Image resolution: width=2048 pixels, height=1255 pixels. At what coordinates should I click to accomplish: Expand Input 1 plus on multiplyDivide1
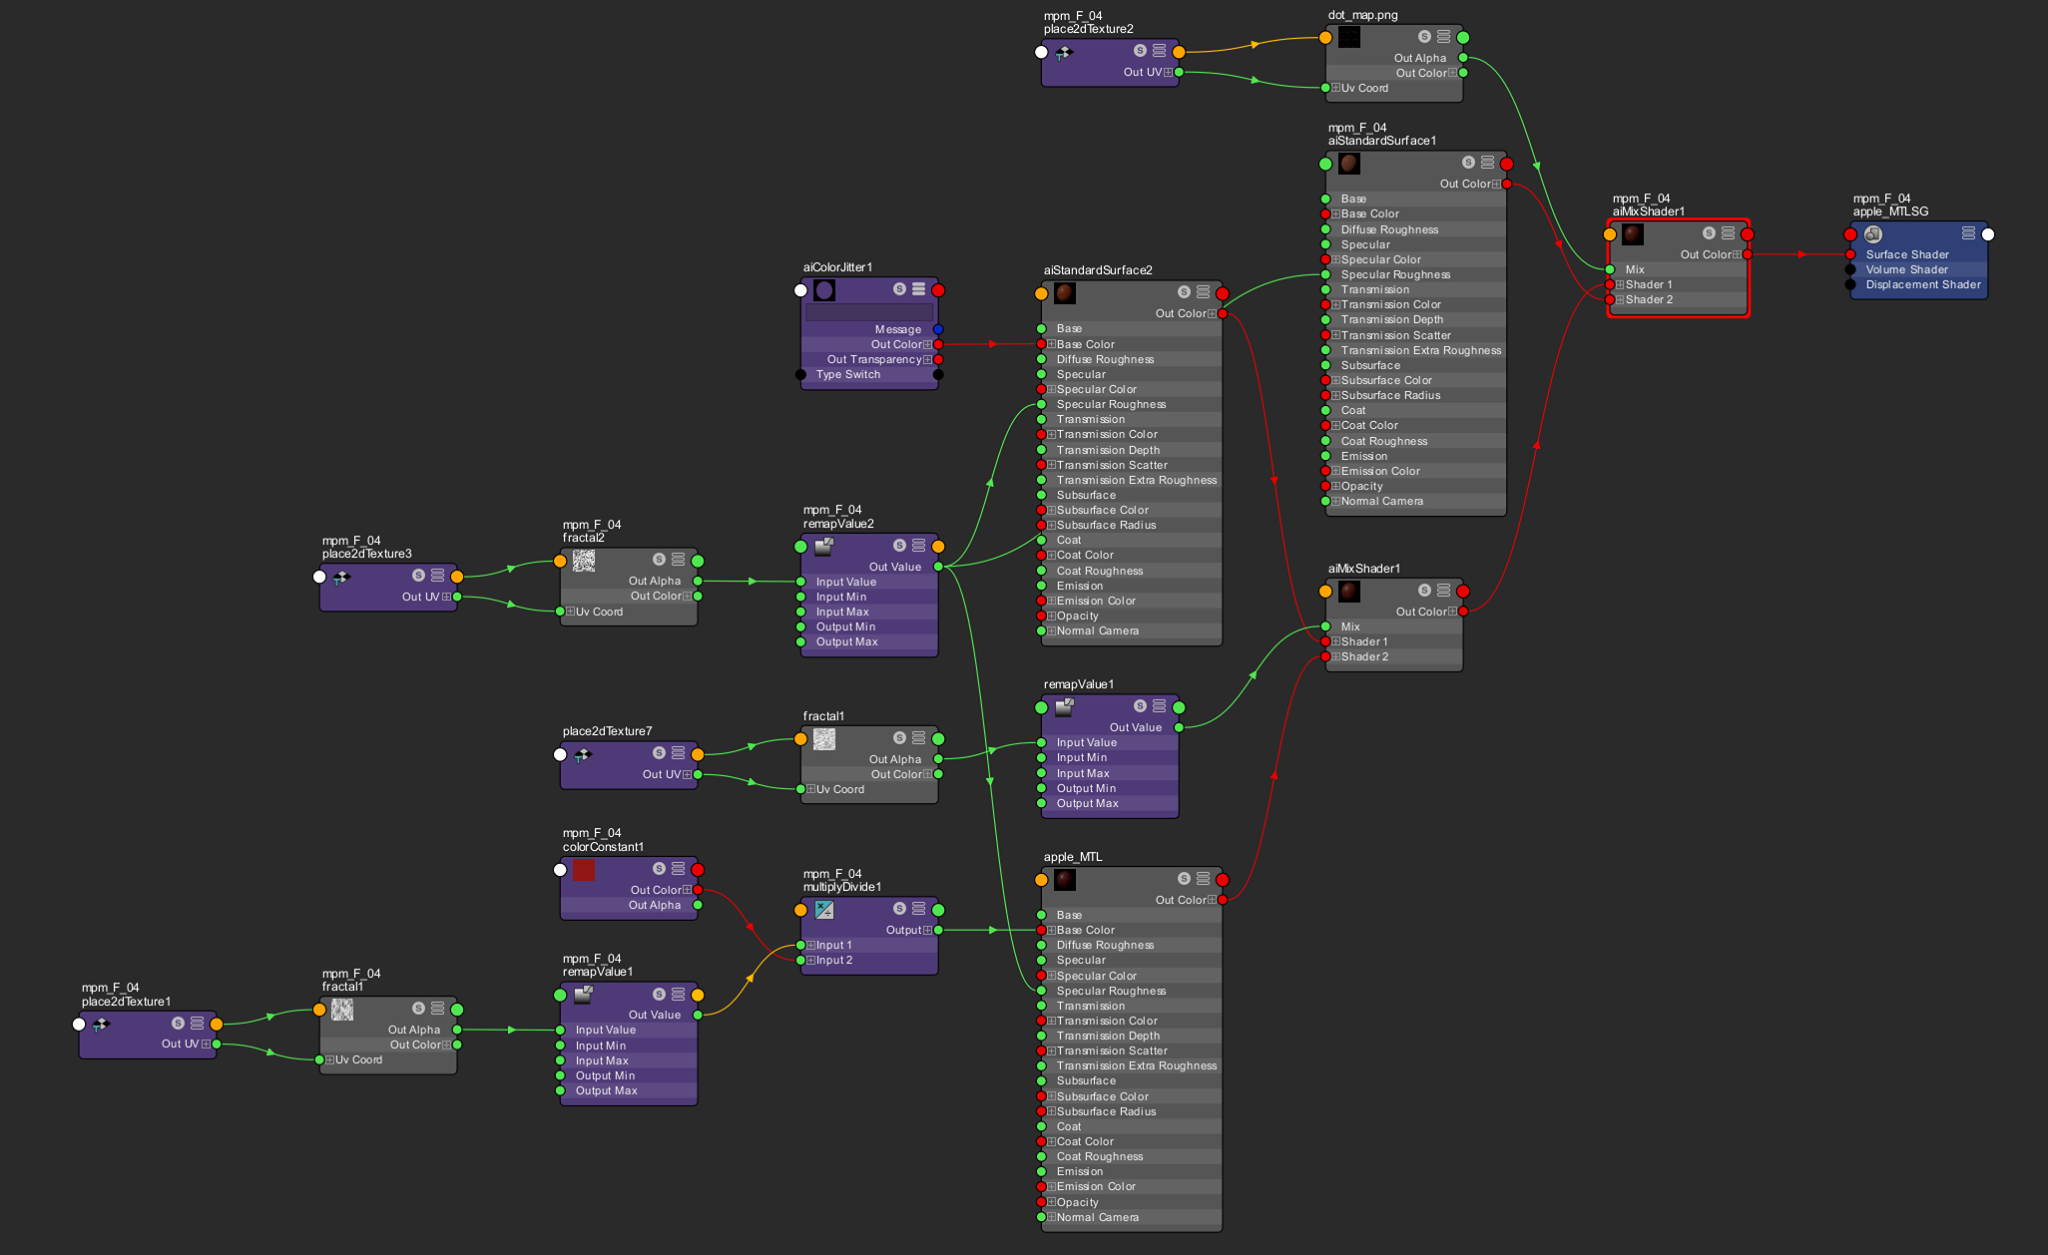click(811, 945)
